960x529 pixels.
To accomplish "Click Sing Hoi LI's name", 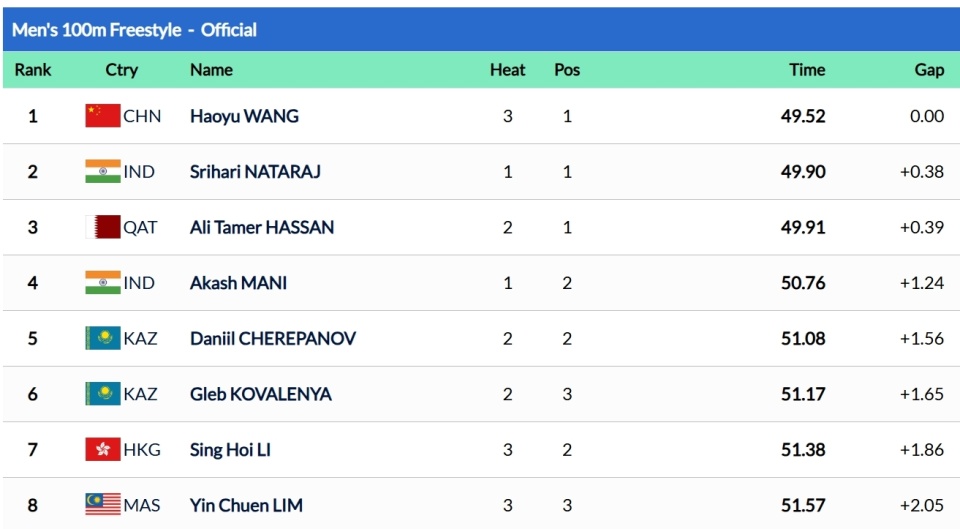I will 230,450.
